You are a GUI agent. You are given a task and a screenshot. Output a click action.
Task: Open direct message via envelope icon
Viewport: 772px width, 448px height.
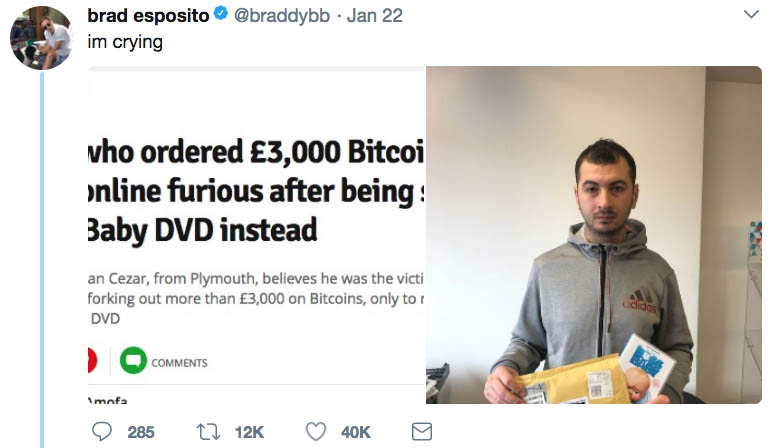pos(422,432)
